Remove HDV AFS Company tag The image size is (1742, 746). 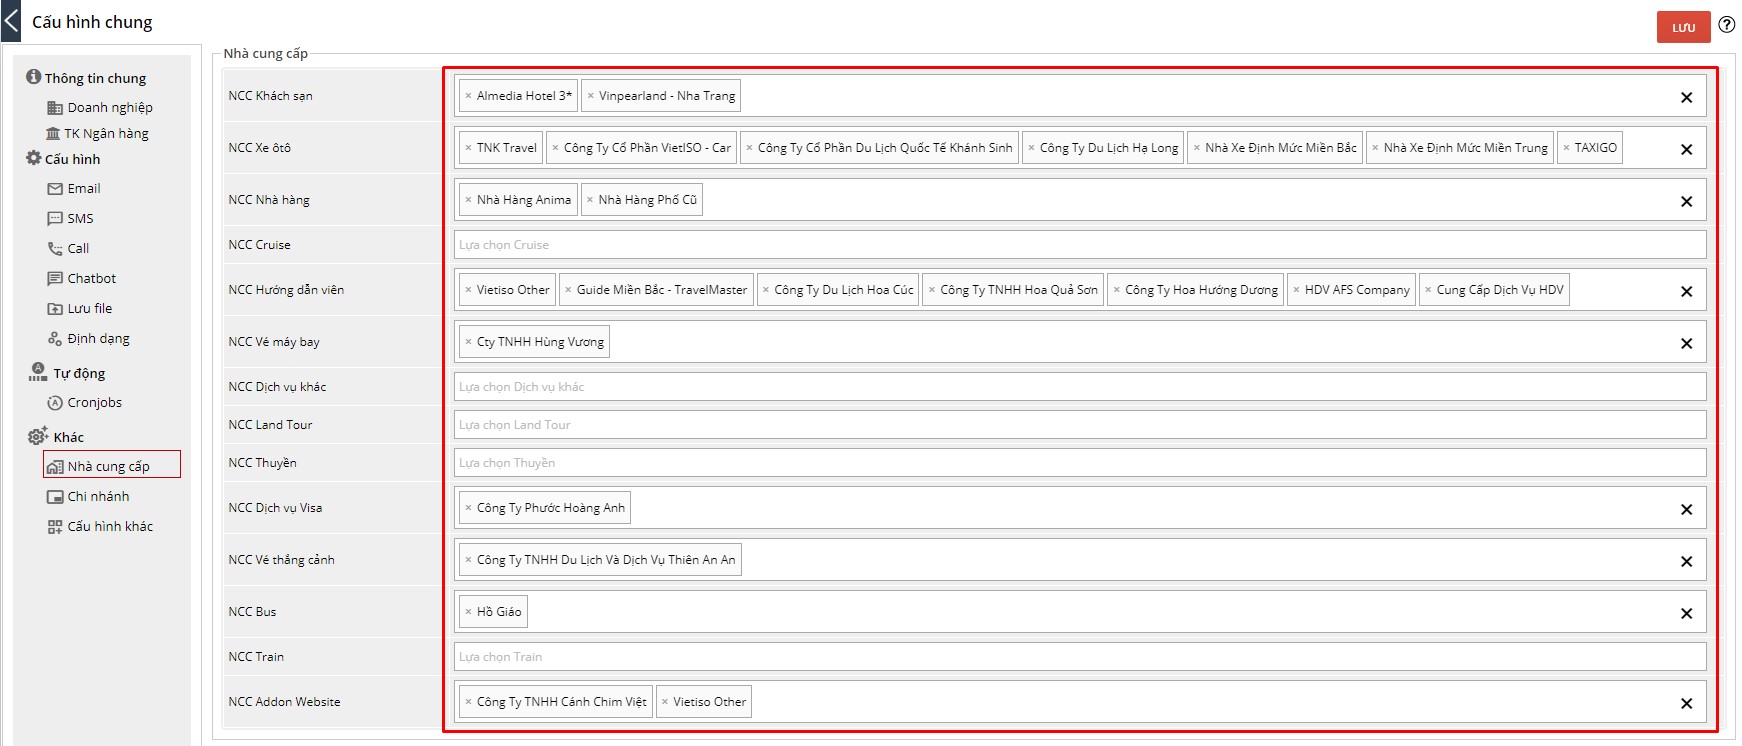pos(1296,290)
